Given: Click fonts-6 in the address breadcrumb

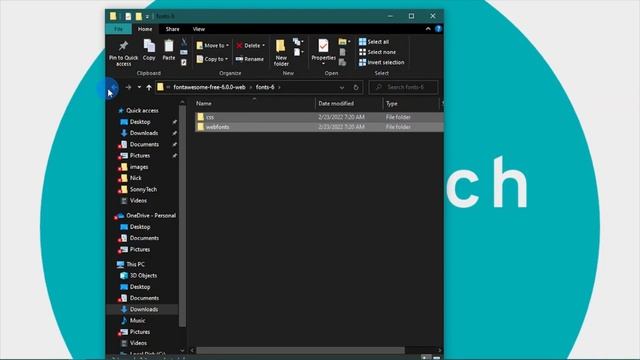Looking at the screenshot, I should [265, 87].
